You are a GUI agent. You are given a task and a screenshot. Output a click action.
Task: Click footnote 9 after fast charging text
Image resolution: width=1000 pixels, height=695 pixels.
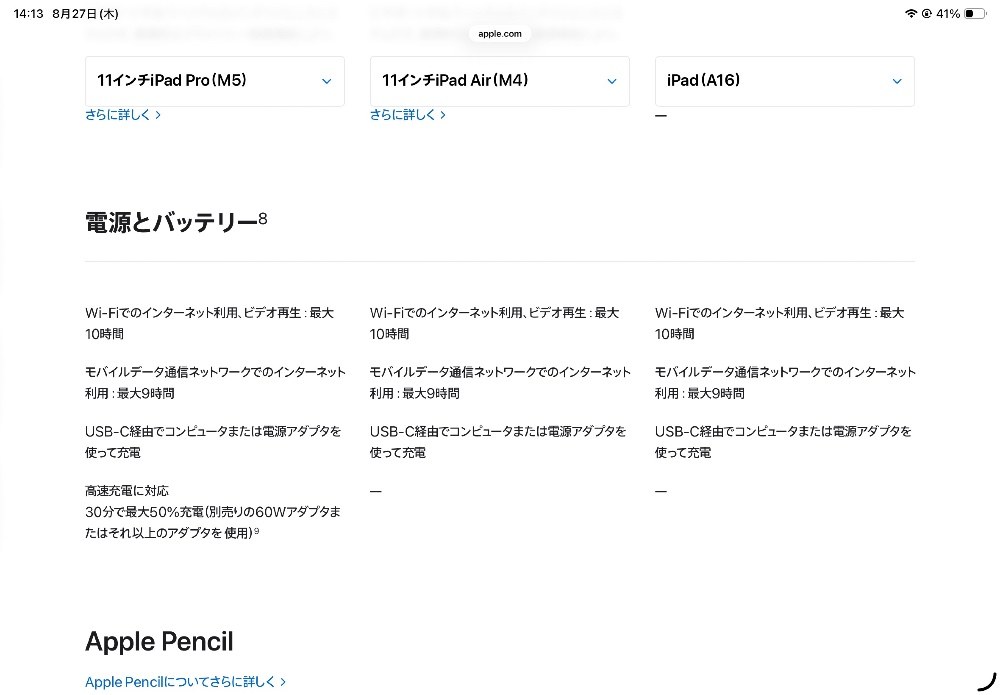click(256, 530)
